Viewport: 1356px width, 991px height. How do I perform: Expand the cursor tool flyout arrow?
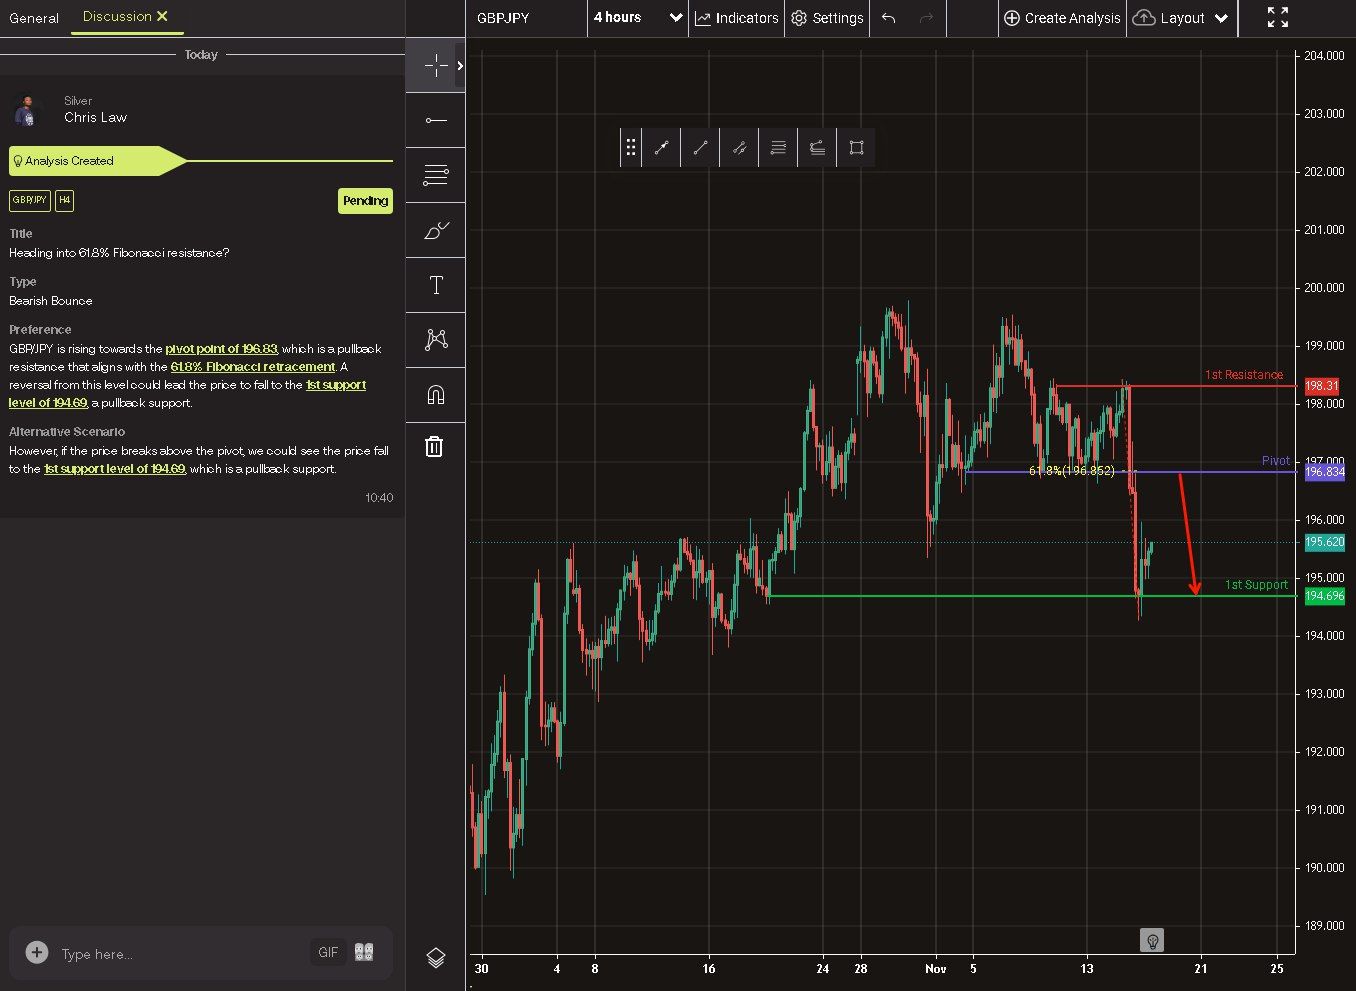[x=460, y=66]
